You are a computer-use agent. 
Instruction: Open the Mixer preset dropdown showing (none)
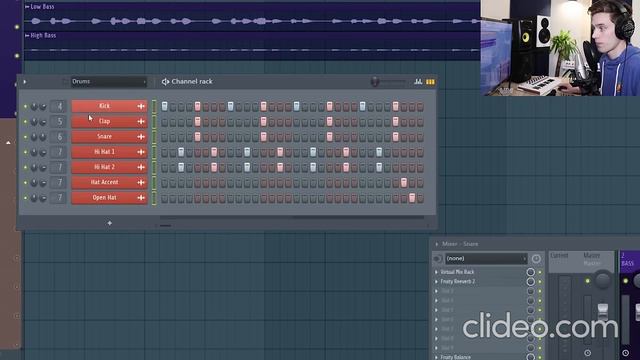coord(486,258)
